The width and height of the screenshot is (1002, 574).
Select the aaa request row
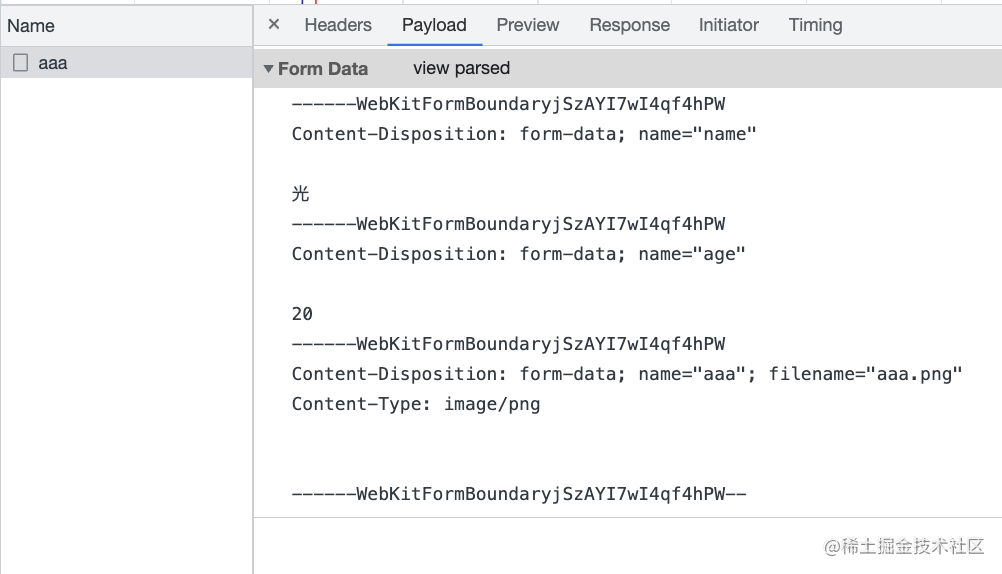pyautogui.click(x=127, y=63)
